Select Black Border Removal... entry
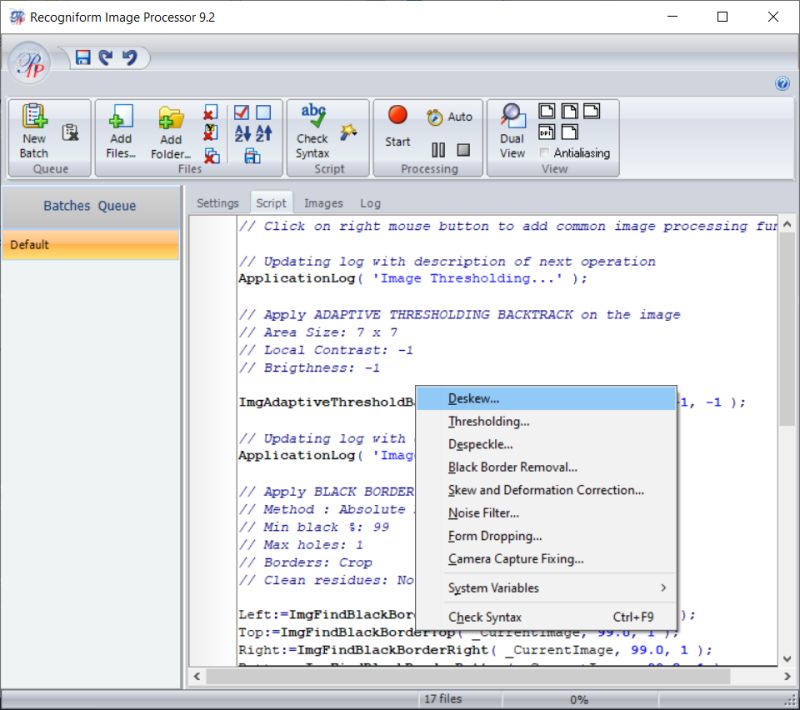The height and width of the screenshot is (710, 800). (546, 467)
